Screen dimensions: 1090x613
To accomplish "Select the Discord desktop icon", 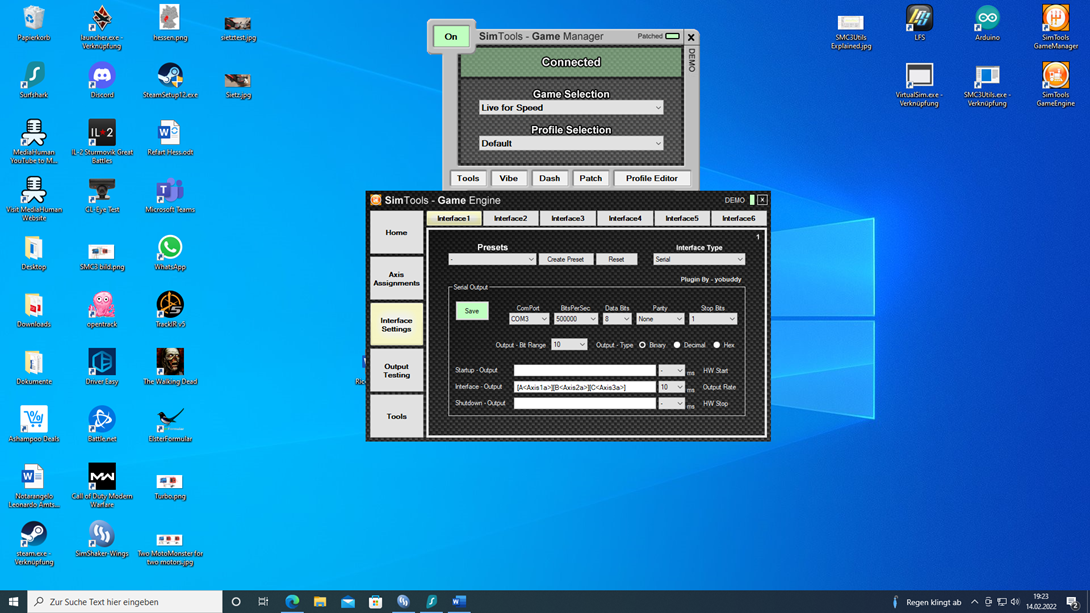I will point(101,80).
